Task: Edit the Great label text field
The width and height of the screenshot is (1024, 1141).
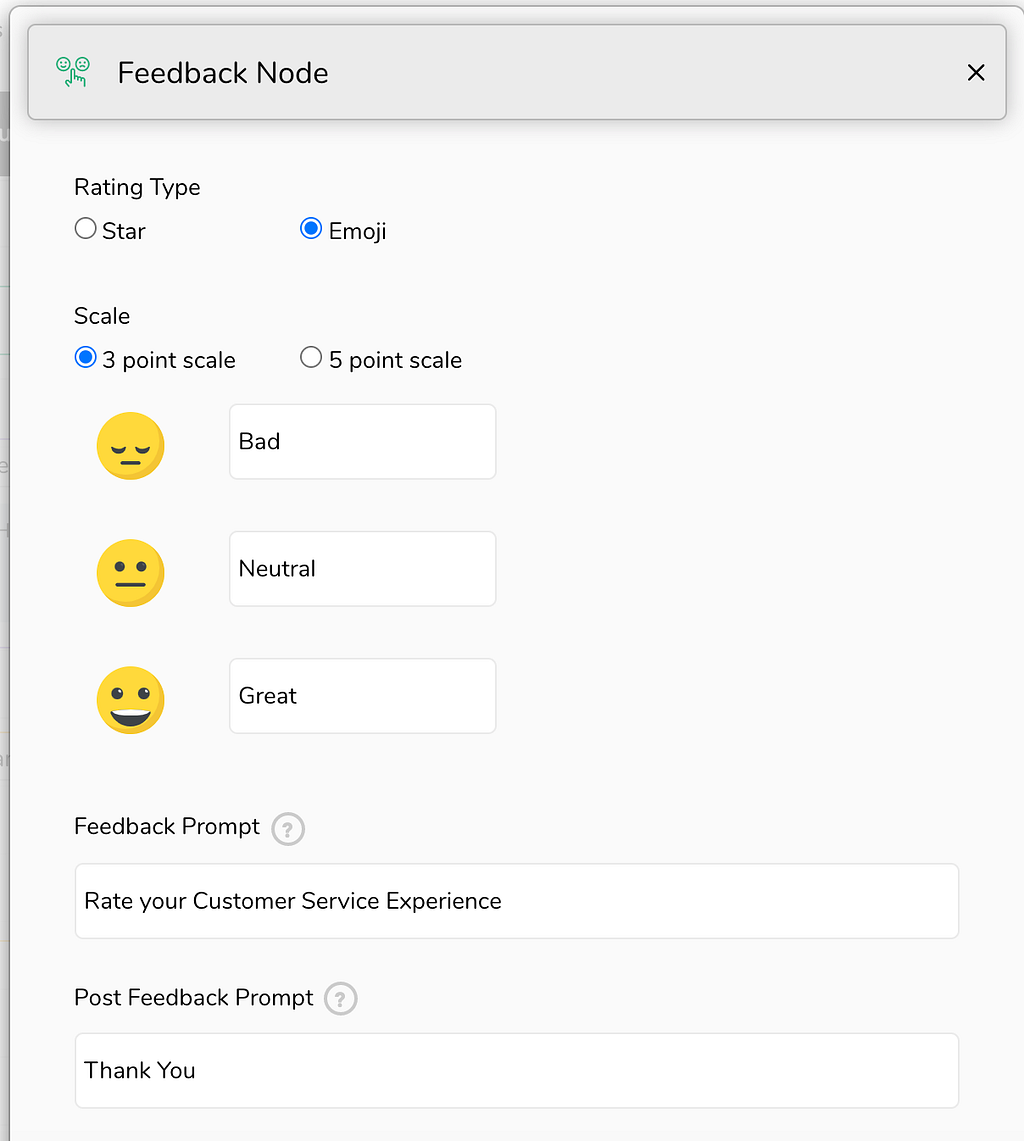Action: [362, 696]
